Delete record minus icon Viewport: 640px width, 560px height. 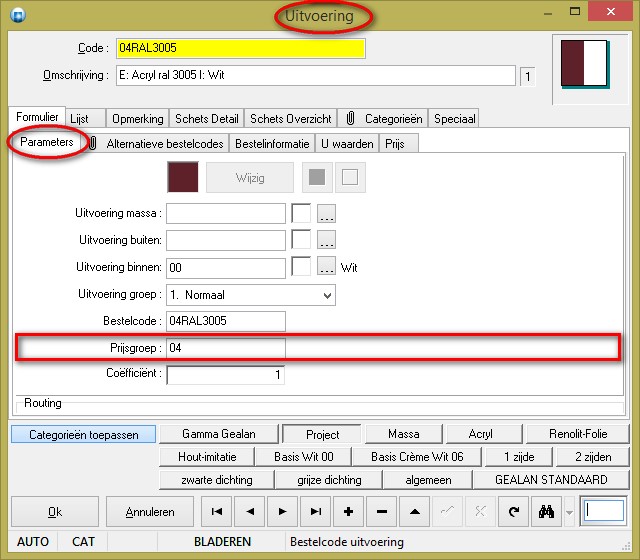382,511
